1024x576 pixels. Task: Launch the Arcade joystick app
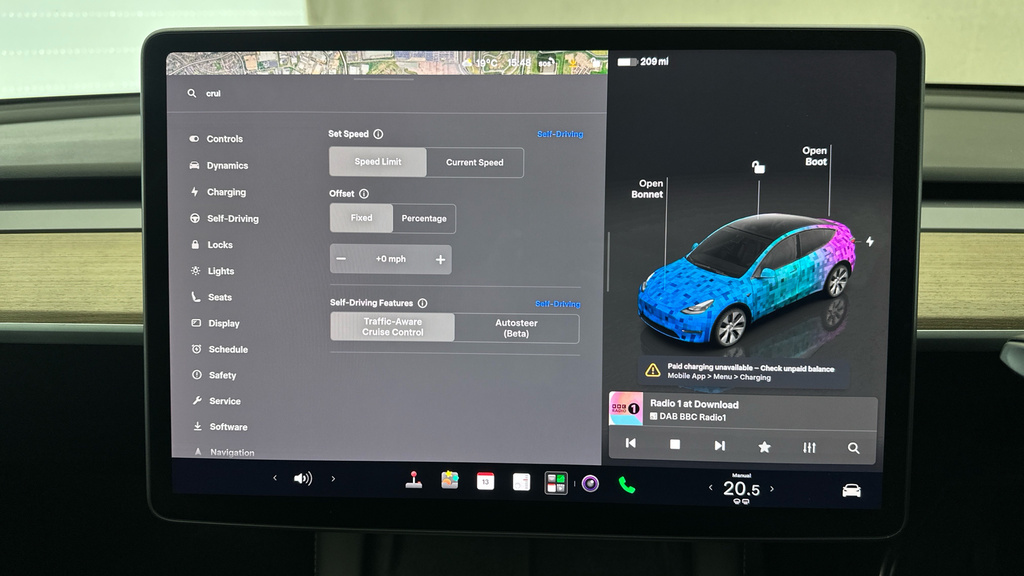[x=413, y=480]
